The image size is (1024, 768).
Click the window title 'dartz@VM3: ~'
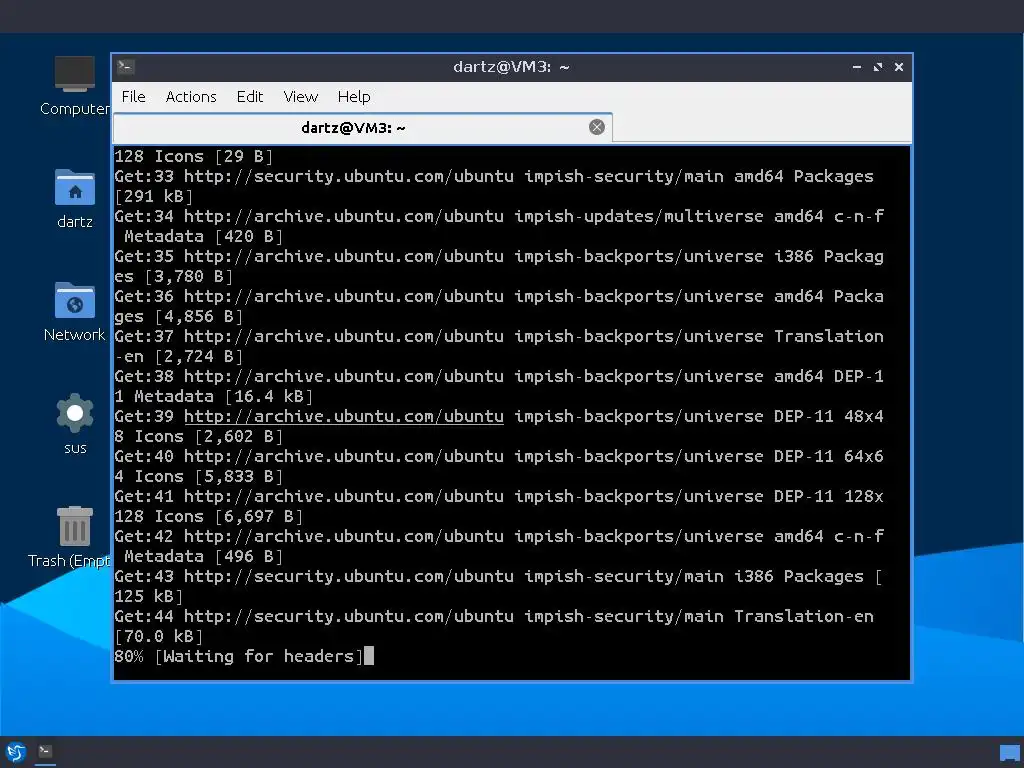[511, 67]
